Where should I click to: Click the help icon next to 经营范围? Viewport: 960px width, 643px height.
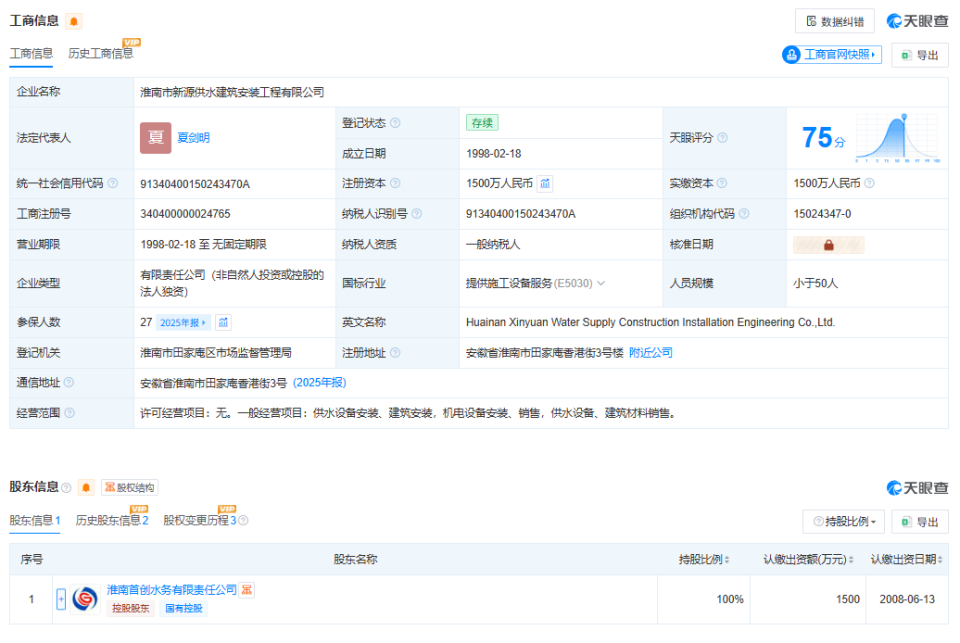(x=69, y=413)
